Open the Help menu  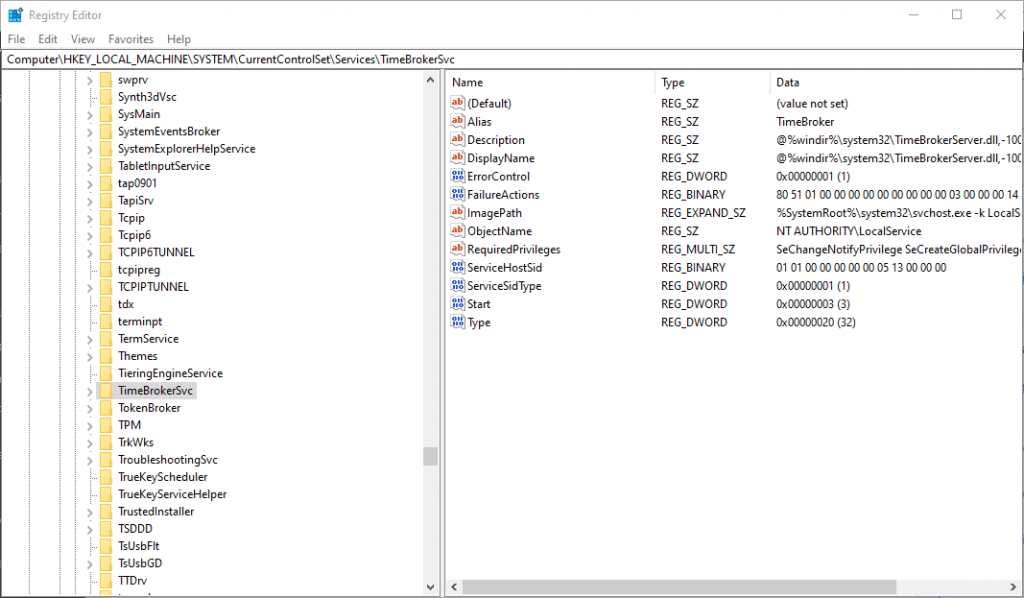(178, 39)
